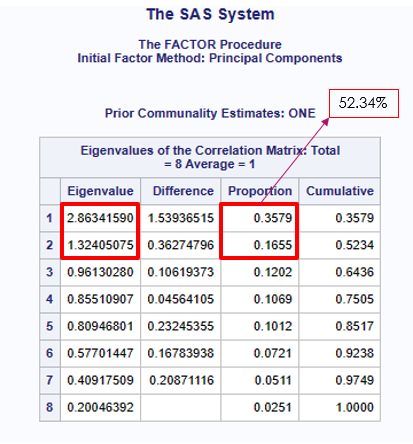Viewport: 413px width, 444px height.
Task: Click the Eigenvalue column header
Action: point(100,191)
